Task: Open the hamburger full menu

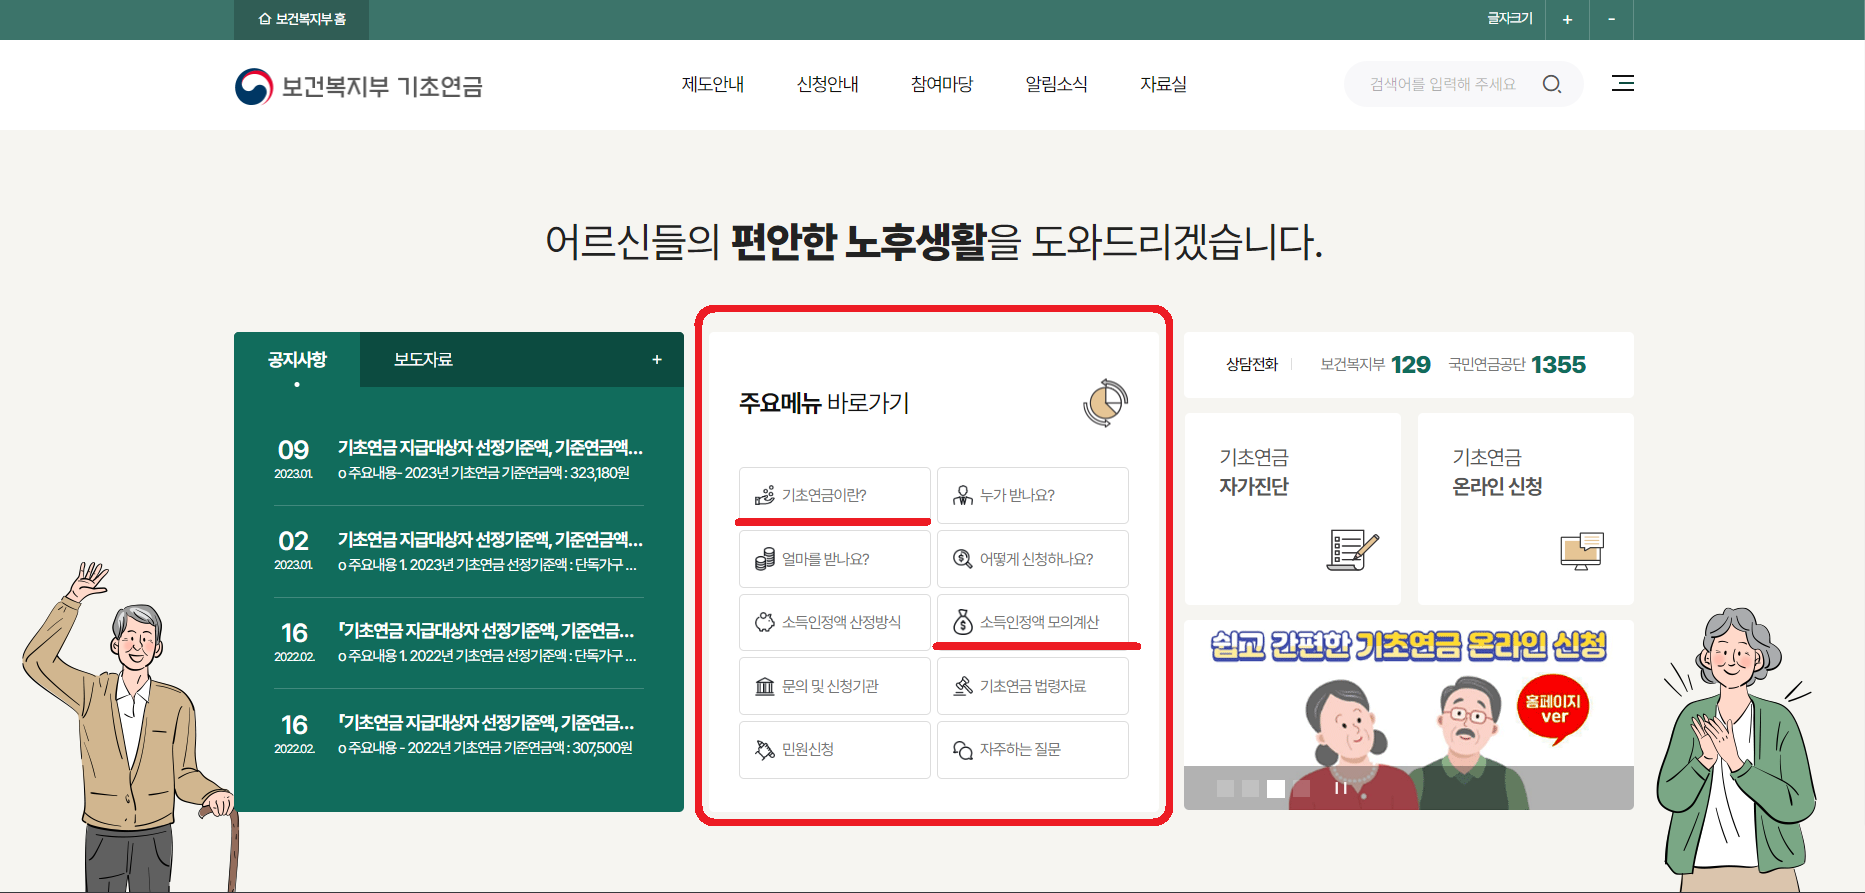Action: click(x=1623, y=83)
